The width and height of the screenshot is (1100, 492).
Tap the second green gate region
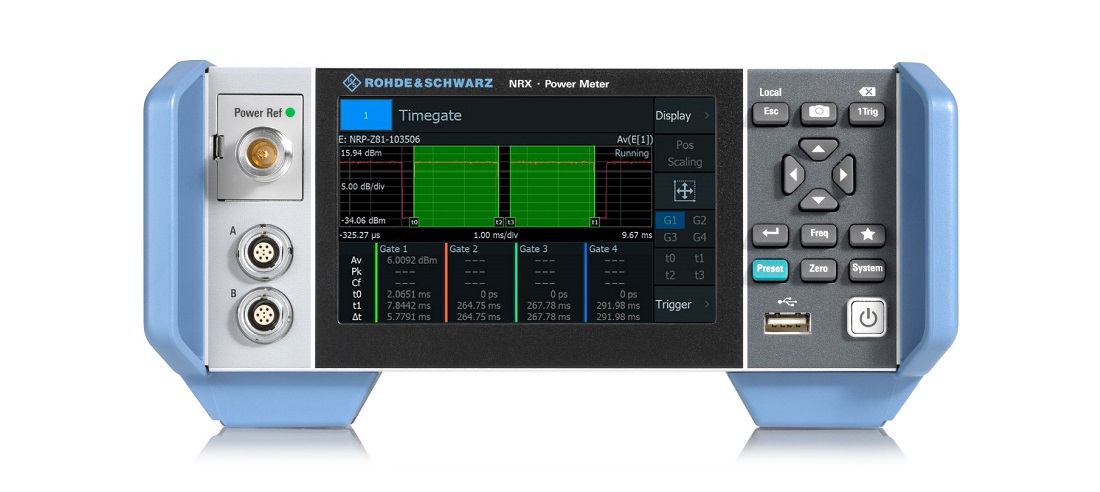553,186
